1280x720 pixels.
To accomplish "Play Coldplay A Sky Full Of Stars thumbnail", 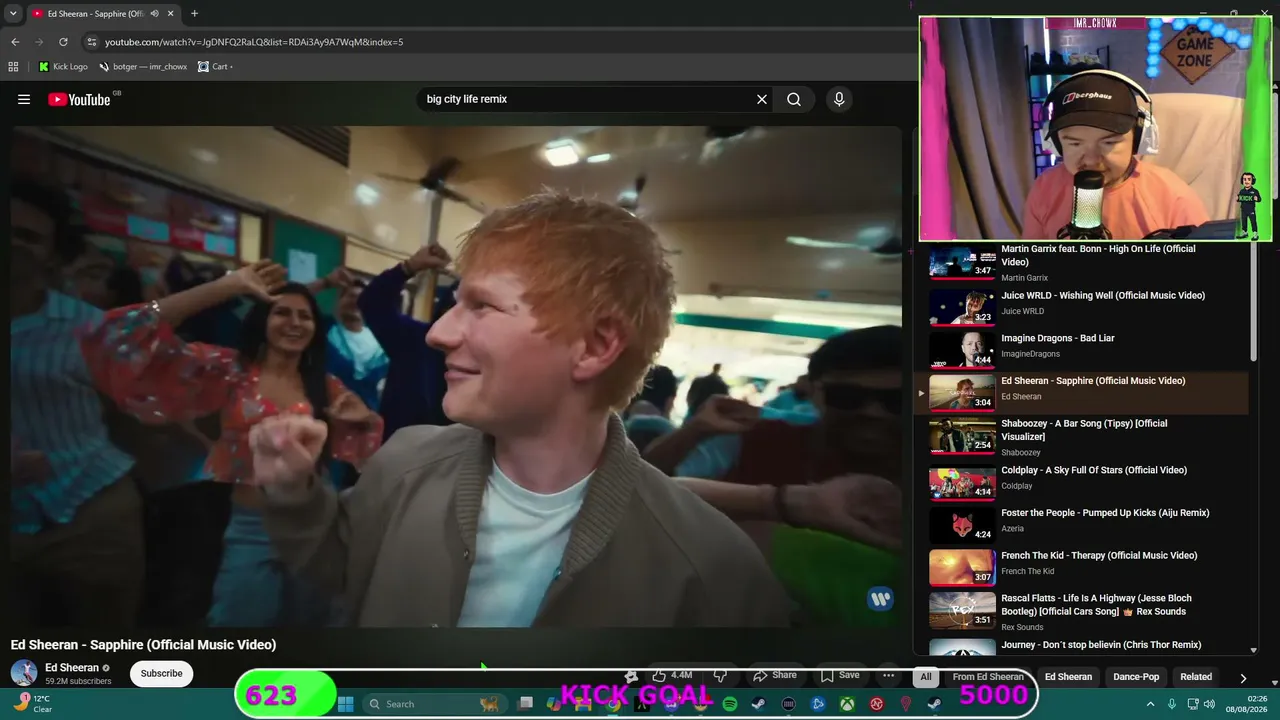I will click(x=962, y=482).
